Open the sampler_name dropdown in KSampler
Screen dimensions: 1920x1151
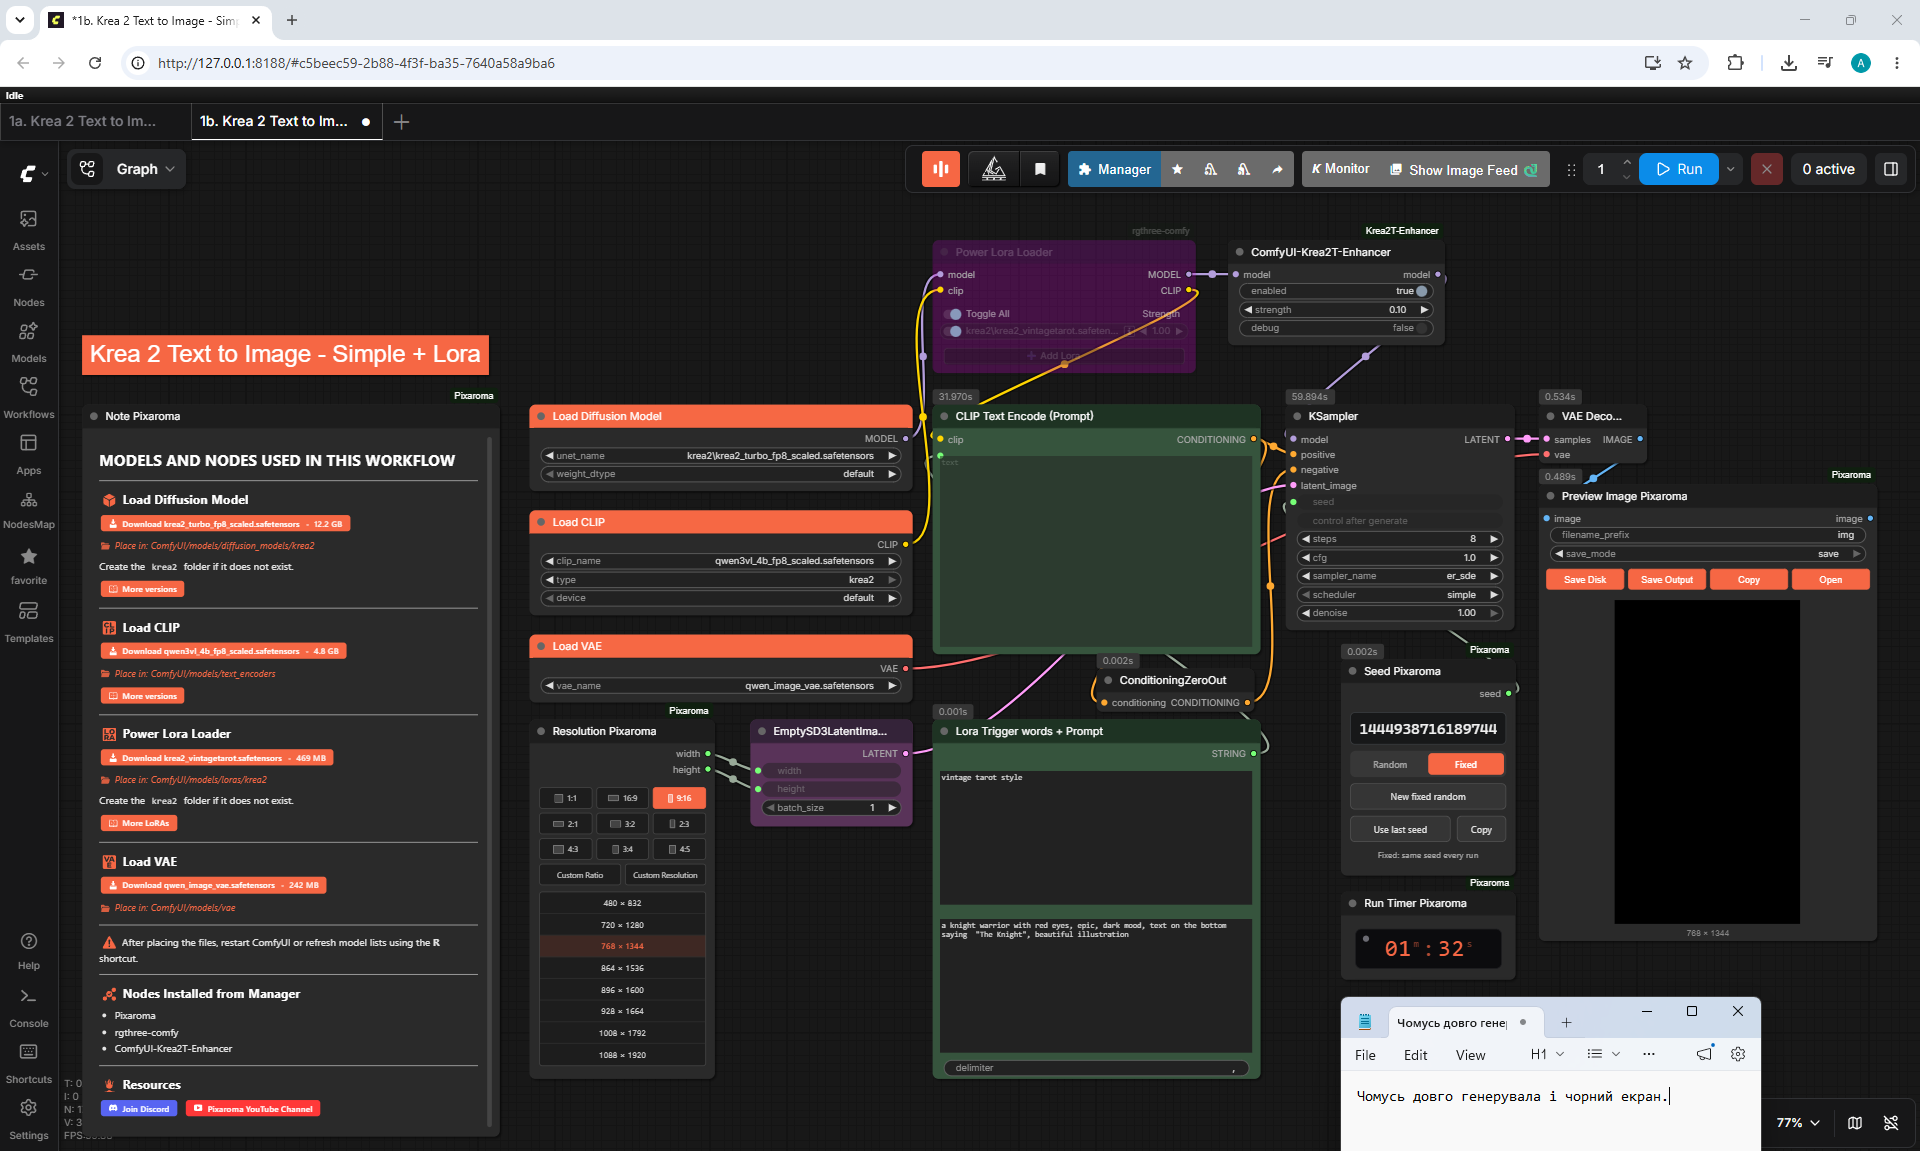1399,576
